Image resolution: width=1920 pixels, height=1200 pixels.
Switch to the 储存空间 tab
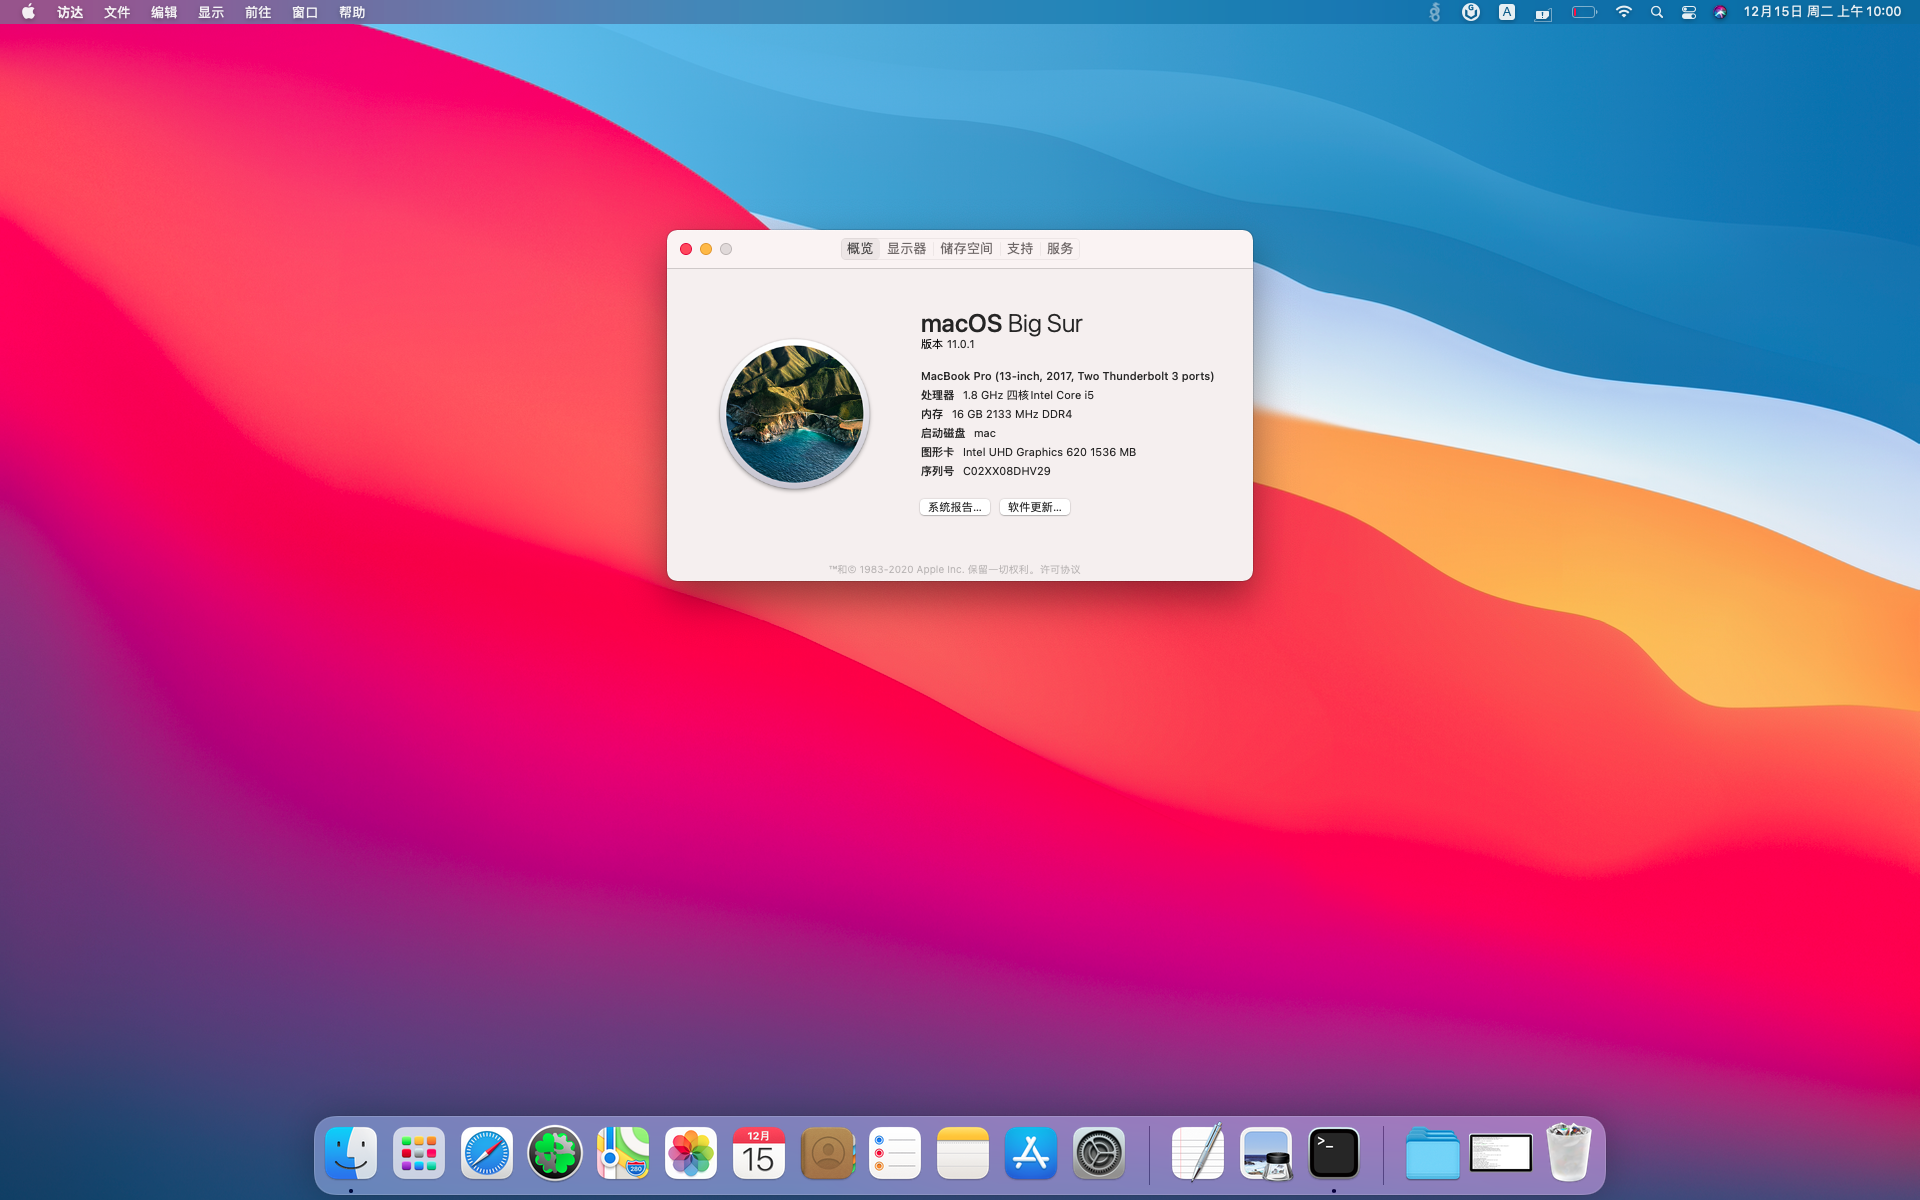click(966, 248)
